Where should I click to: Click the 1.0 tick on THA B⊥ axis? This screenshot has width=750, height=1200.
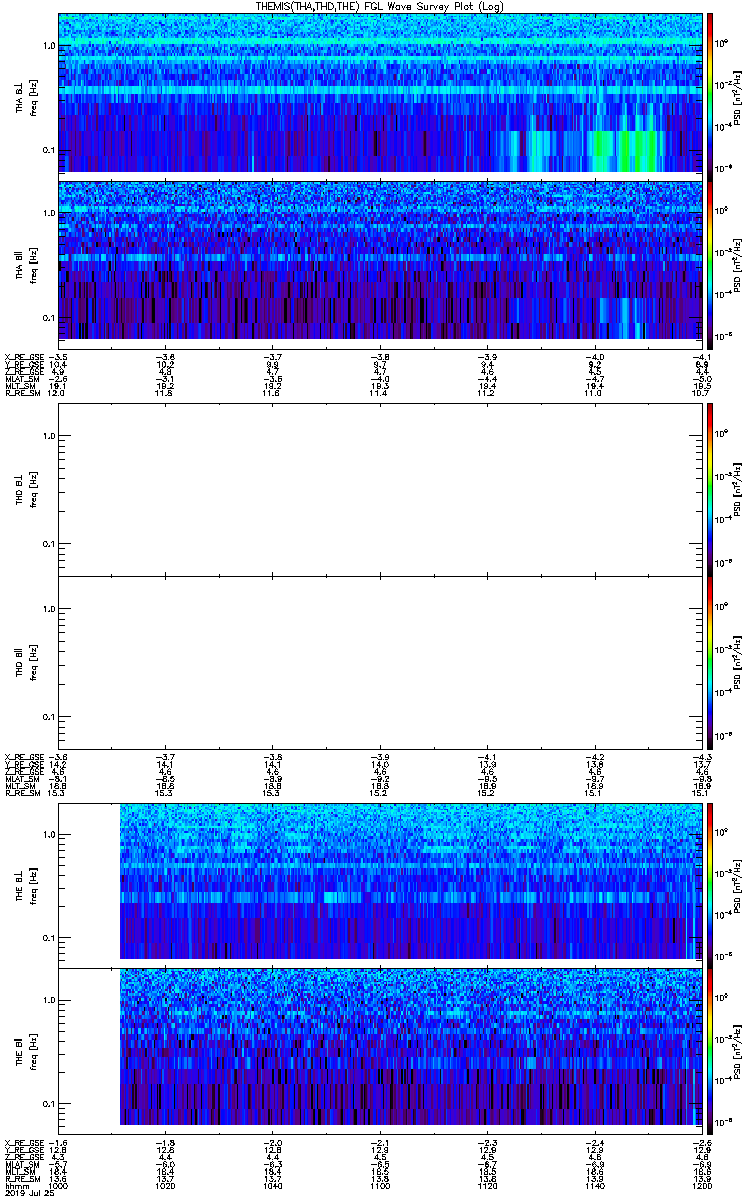(x=48, y=47)
